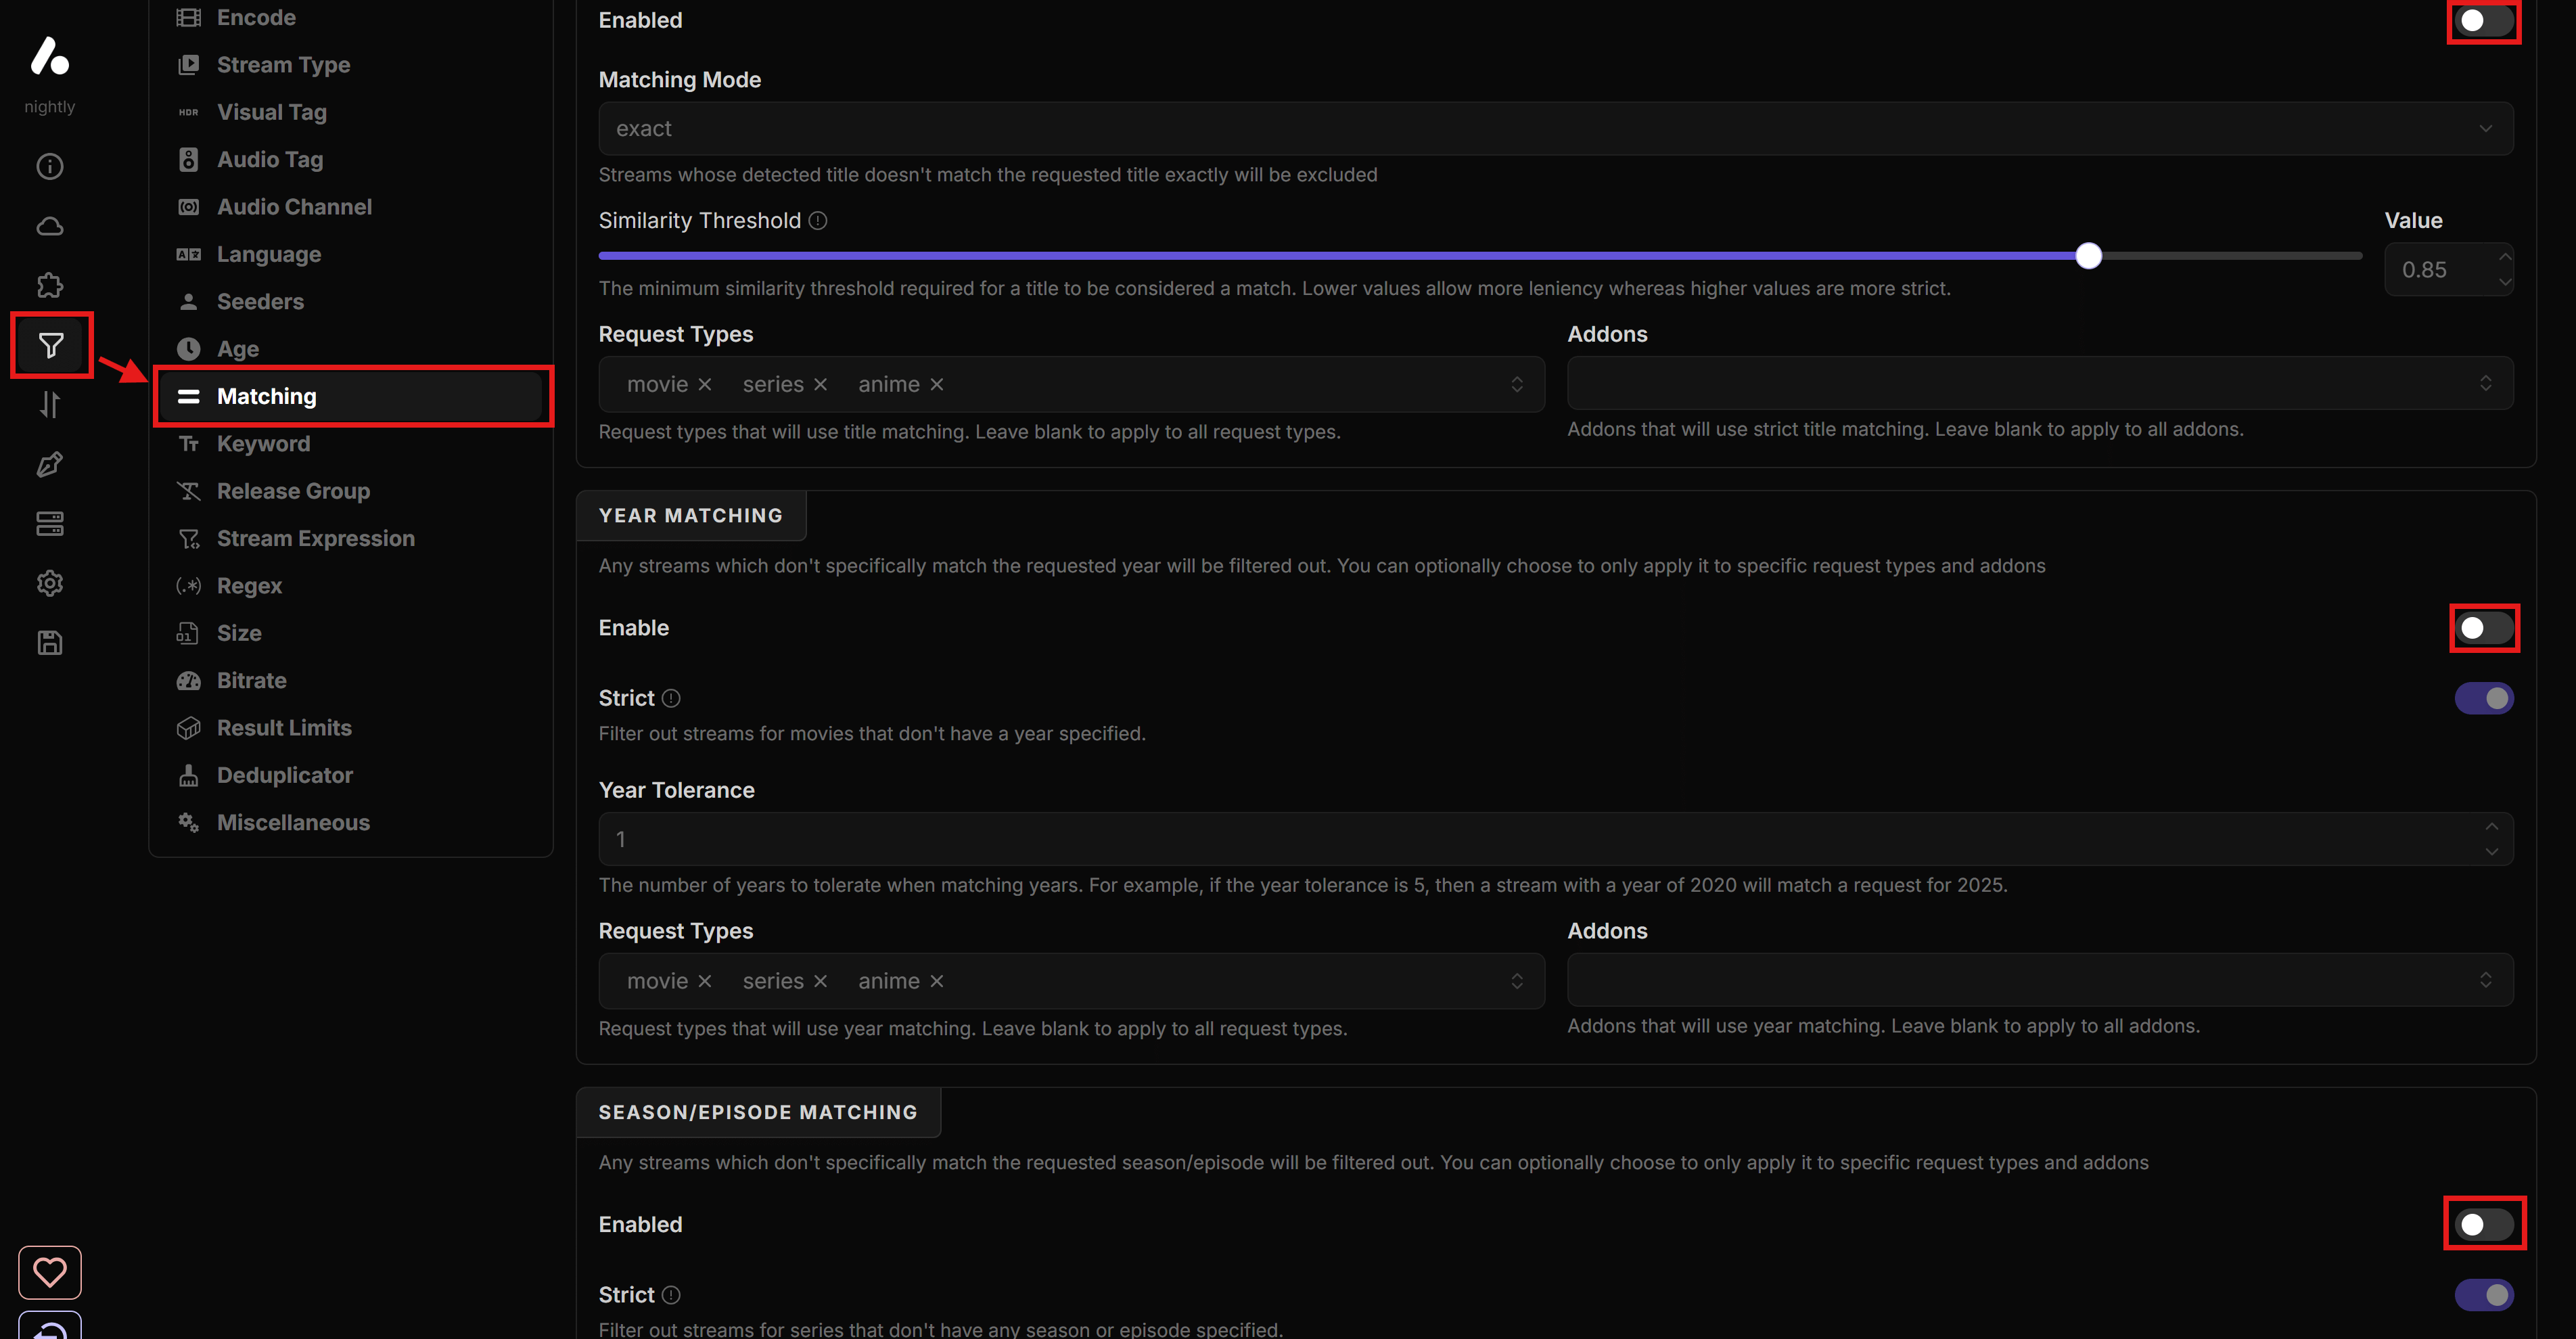Remove the anime request type chip
The image size is (2576, 1339).
(x=937, y=384)
